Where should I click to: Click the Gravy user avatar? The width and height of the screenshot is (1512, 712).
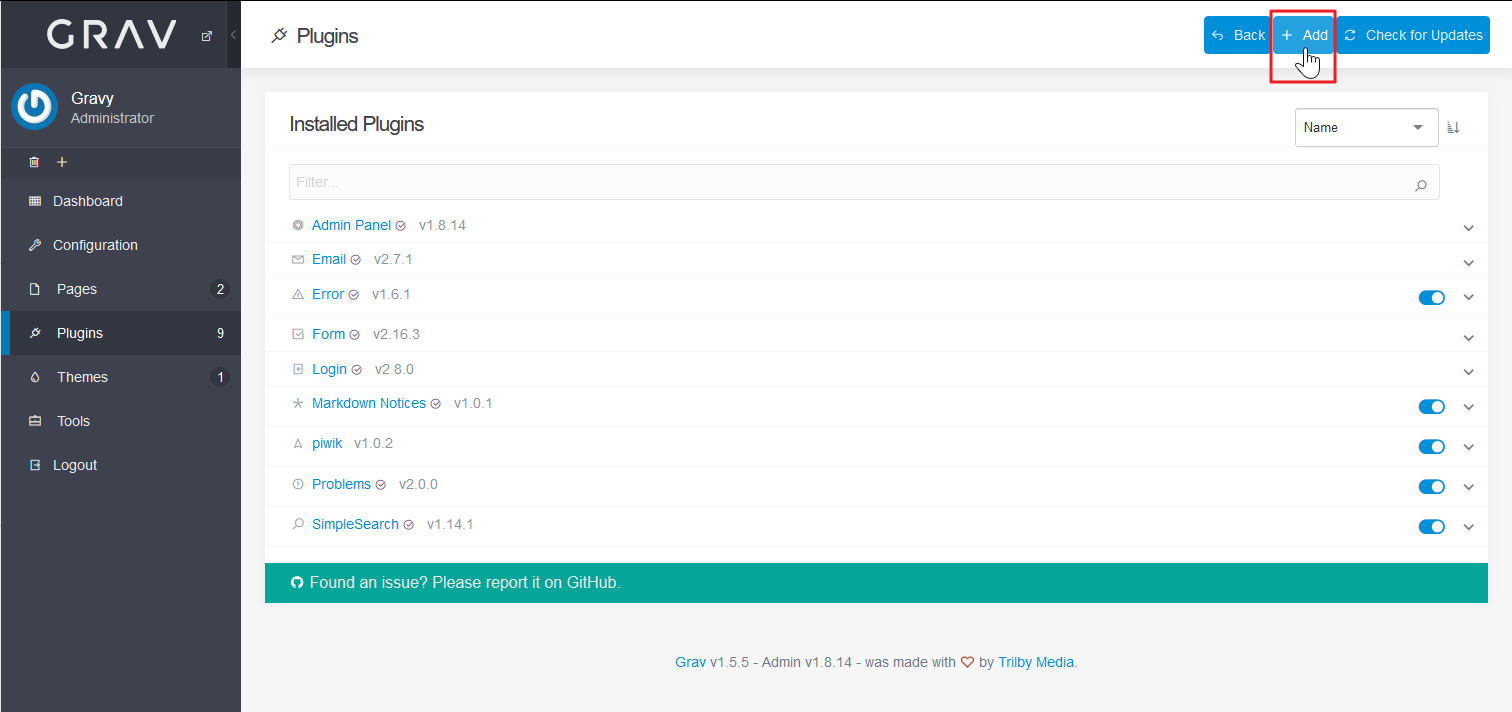[x=35, y=106]
